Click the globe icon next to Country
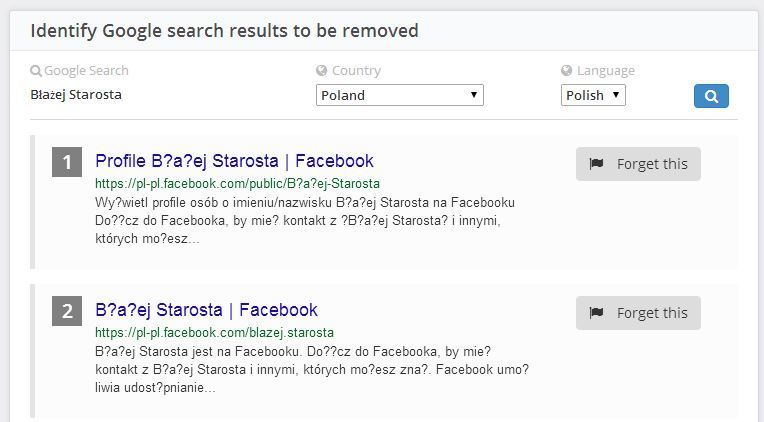This screenshot has height=422, width=764. tap(322, 71)
